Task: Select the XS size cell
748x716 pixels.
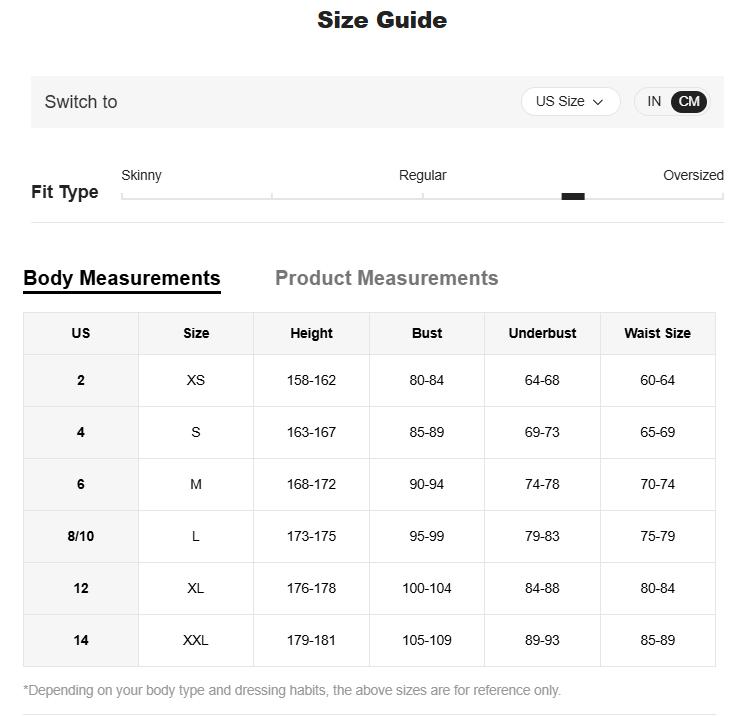Action: tap(196, 380)
